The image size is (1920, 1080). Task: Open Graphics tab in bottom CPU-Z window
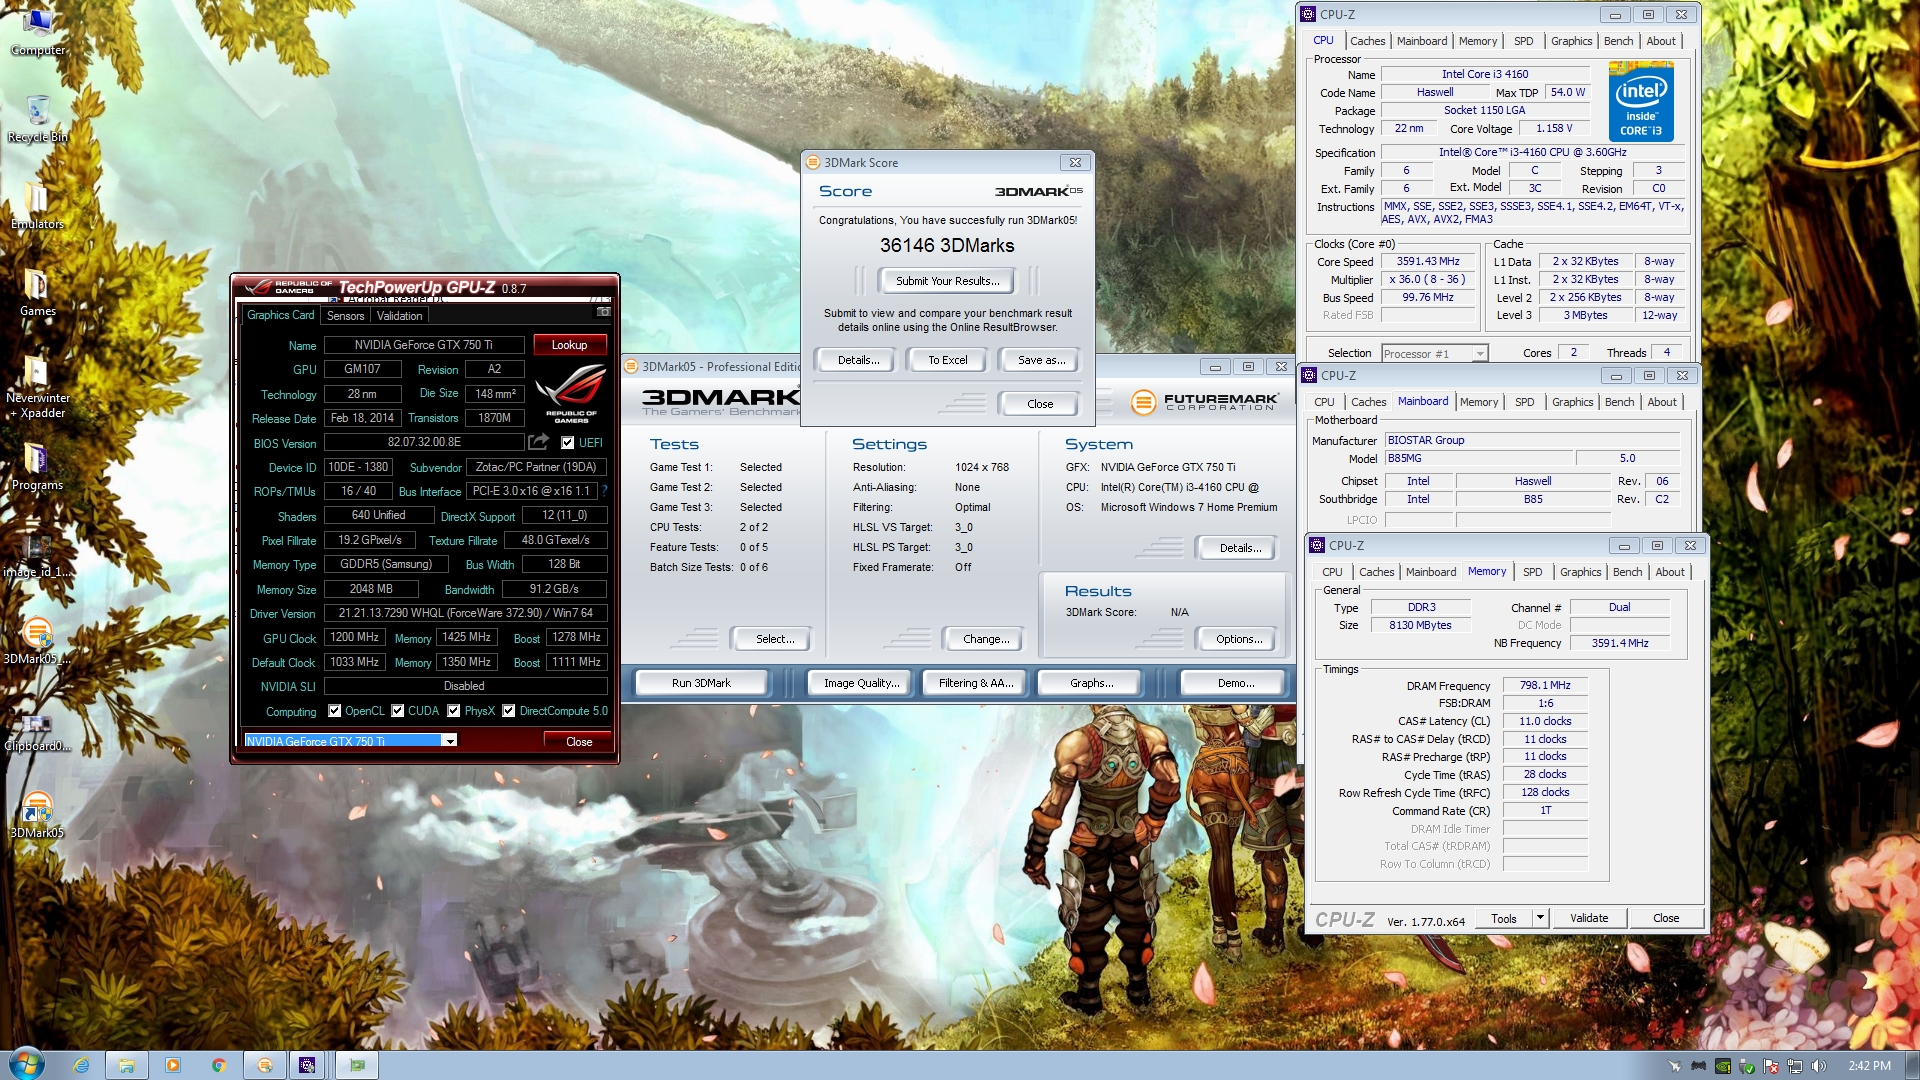1580,572
